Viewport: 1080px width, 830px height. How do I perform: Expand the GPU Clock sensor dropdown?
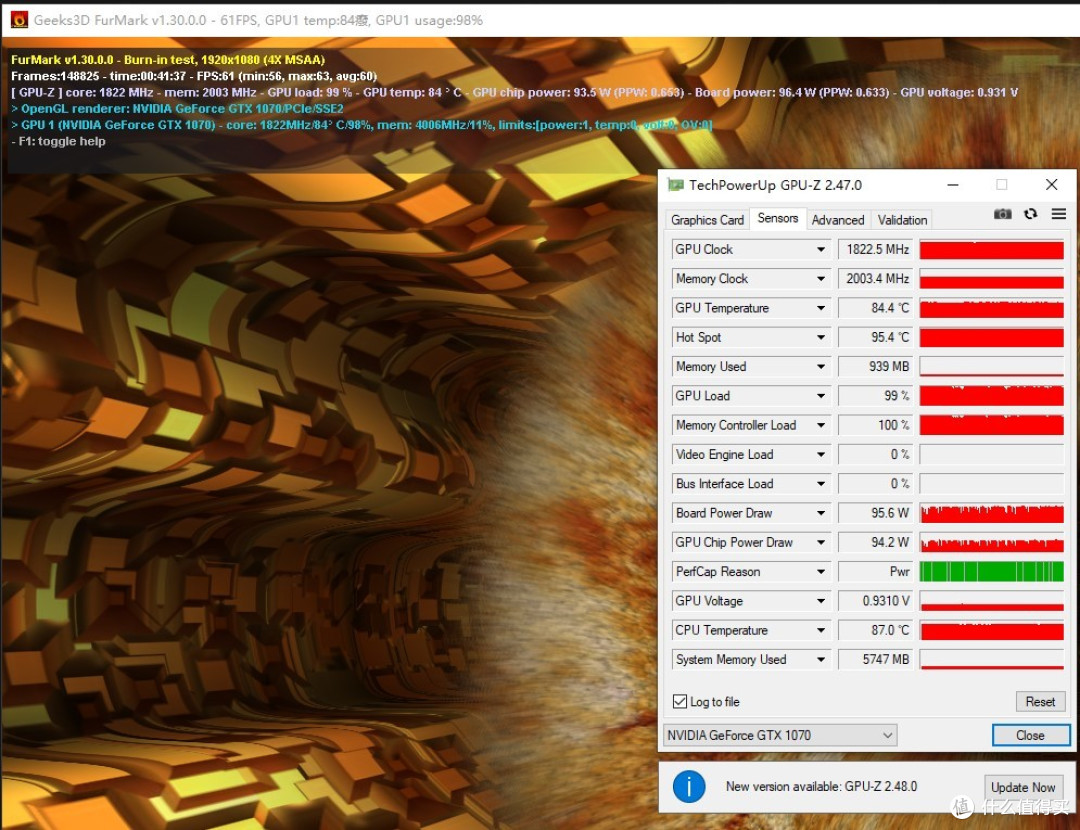821,250
